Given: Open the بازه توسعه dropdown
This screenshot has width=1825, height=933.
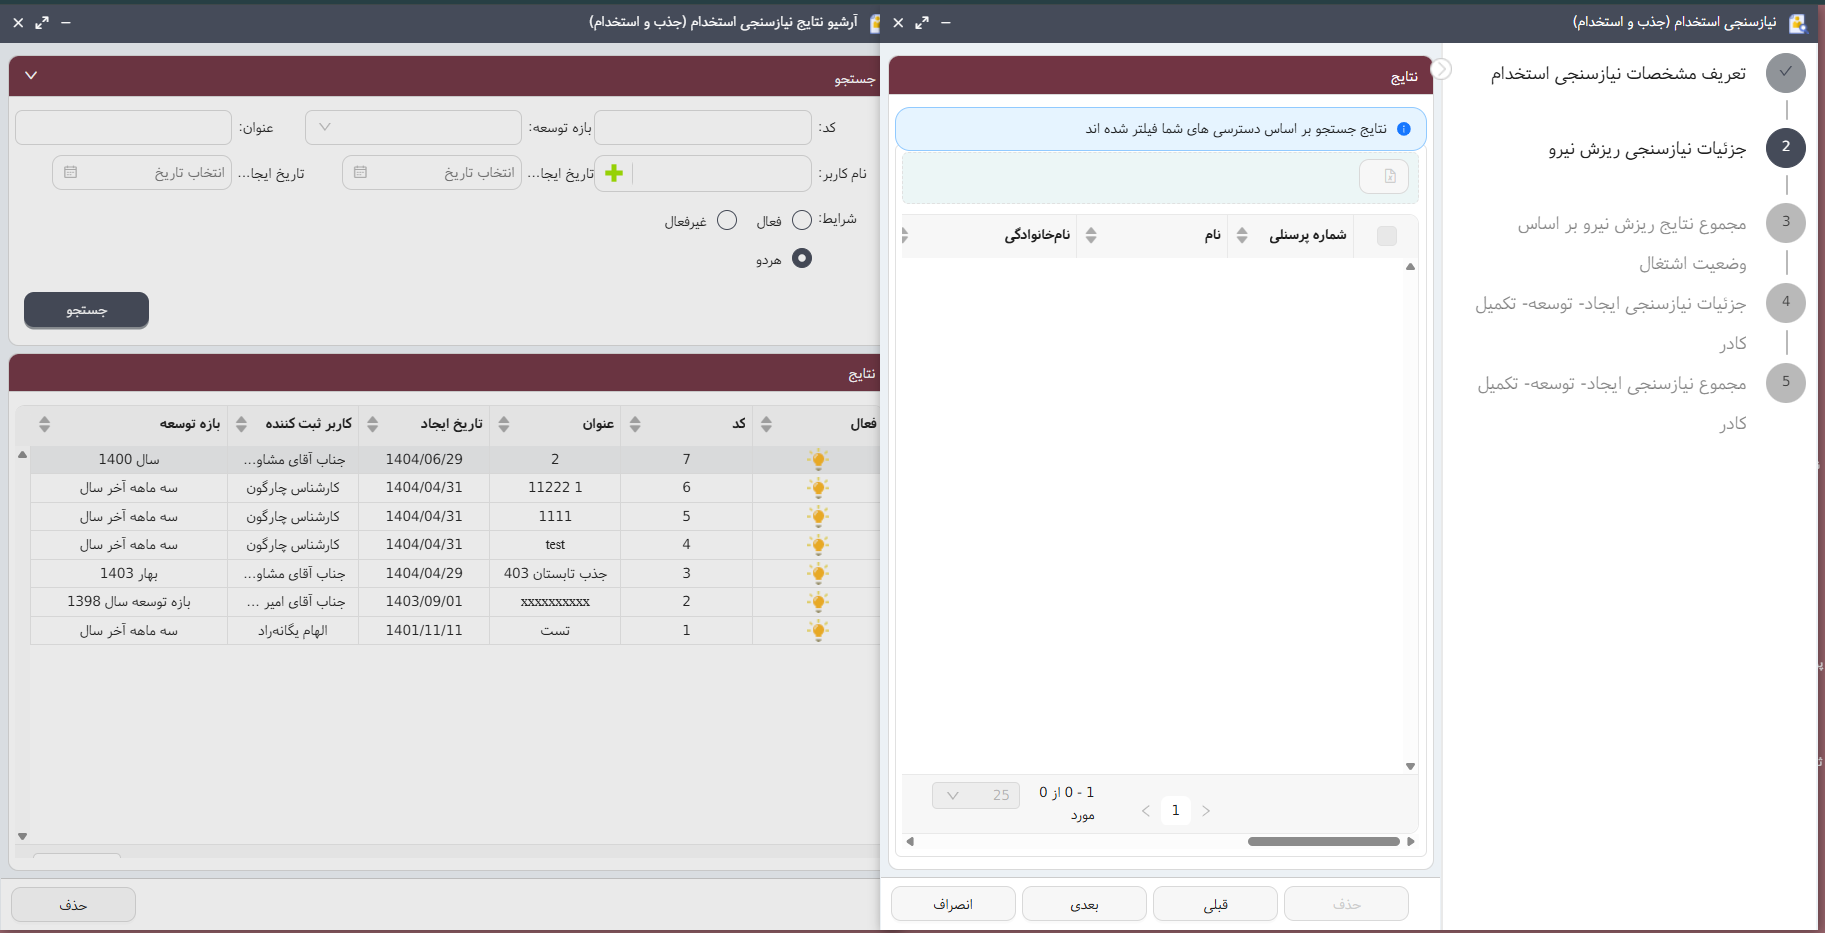Looking at the screenshot, I should pyautogui.click(x=413, y=128).
